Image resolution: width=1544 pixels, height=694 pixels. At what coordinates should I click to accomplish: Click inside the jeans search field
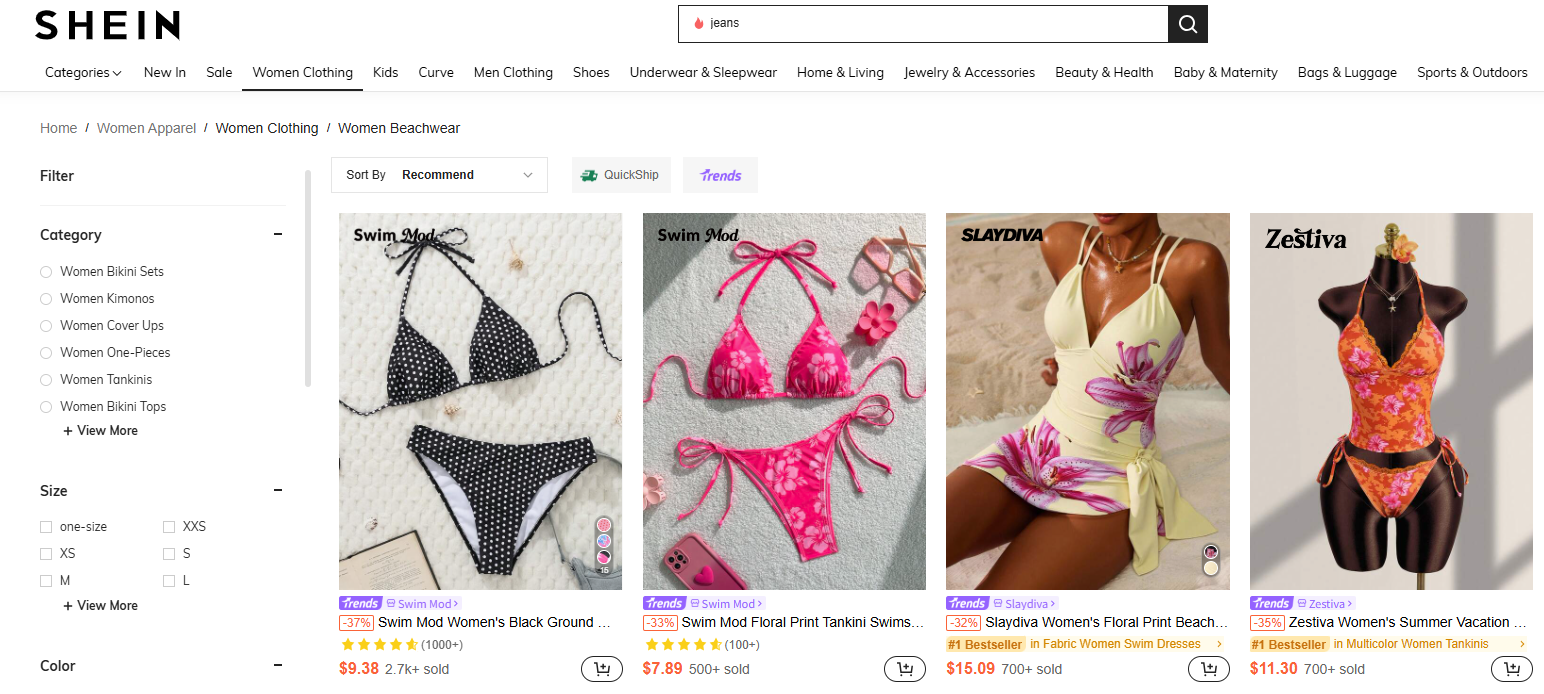(x=900, y=24)
